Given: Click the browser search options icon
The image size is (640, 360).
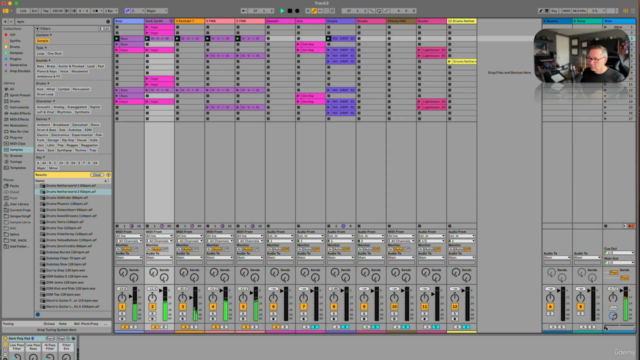Looking at the screenshot, I should (108, 22).
